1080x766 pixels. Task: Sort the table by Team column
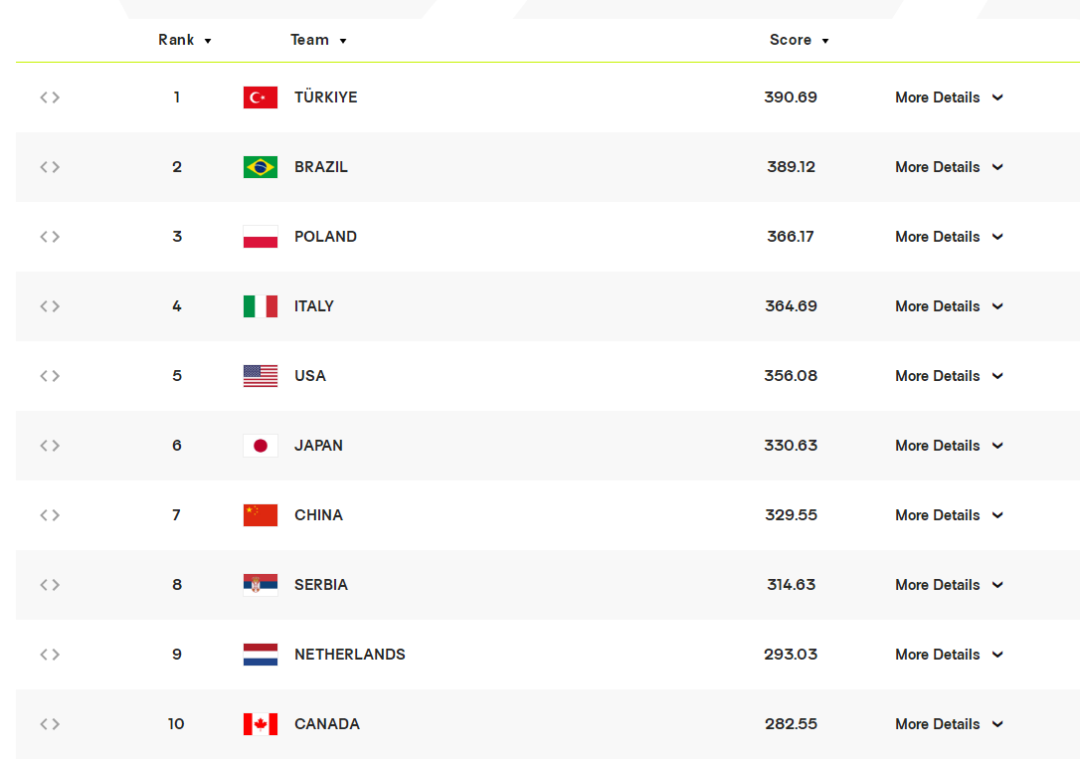[318, 40]
